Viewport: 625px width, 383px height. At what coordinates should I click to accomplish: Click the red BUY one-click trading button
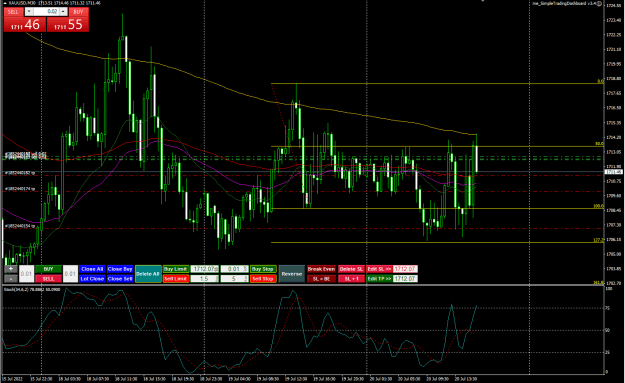coord(79,12)
